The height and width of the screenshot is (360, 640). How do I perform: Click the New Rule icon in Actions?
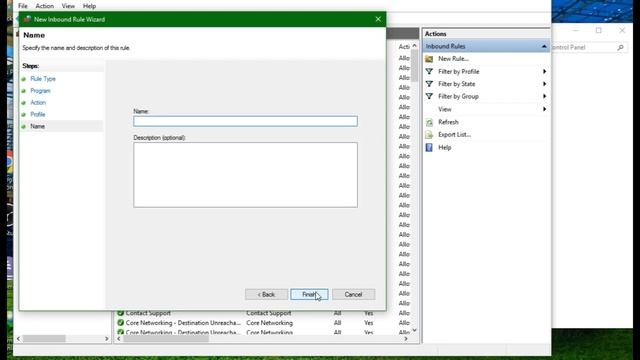[x=429, y=59]
